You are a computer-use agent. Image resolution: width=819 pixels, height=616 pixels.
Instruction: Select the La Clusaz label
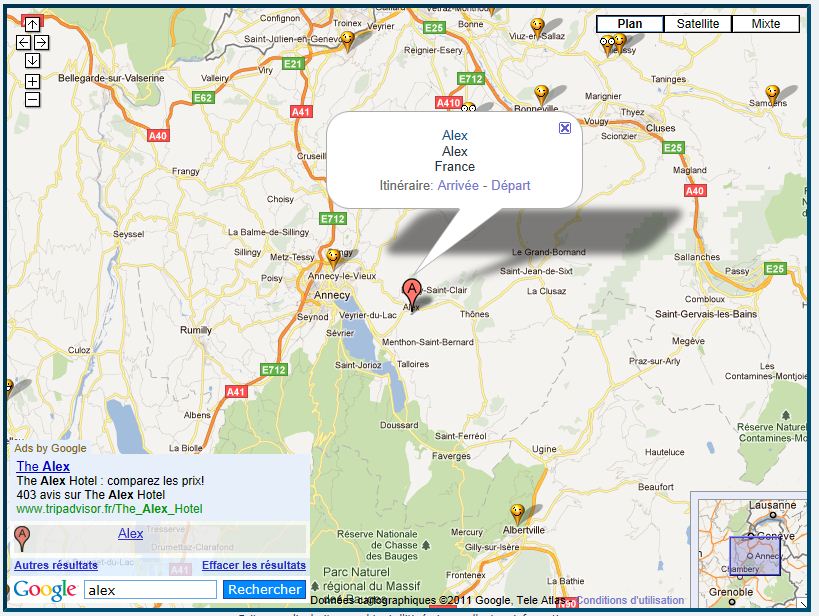[546, 291]
